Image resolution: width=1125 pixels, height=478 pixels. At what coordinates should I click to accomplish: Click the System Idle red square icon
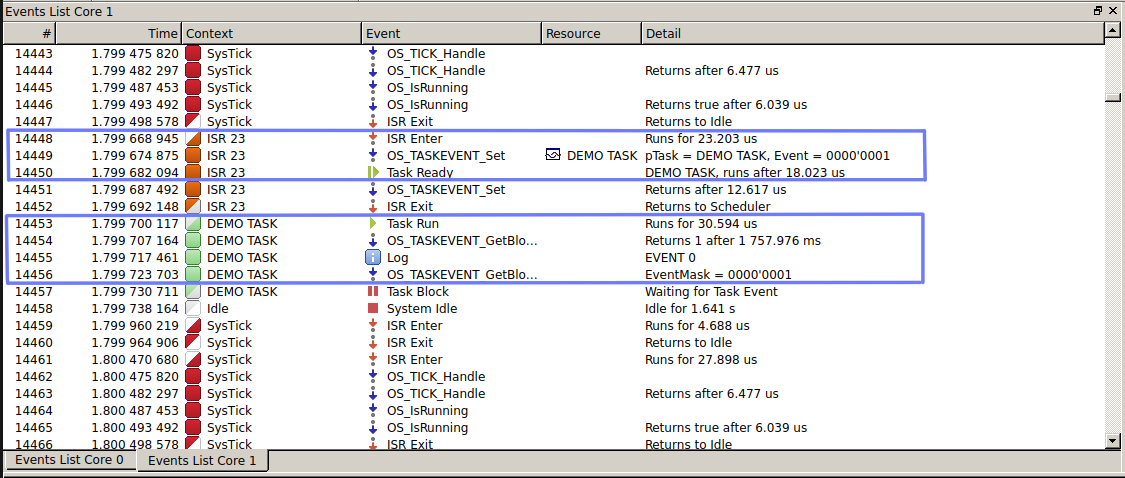[x=373, y=309]
